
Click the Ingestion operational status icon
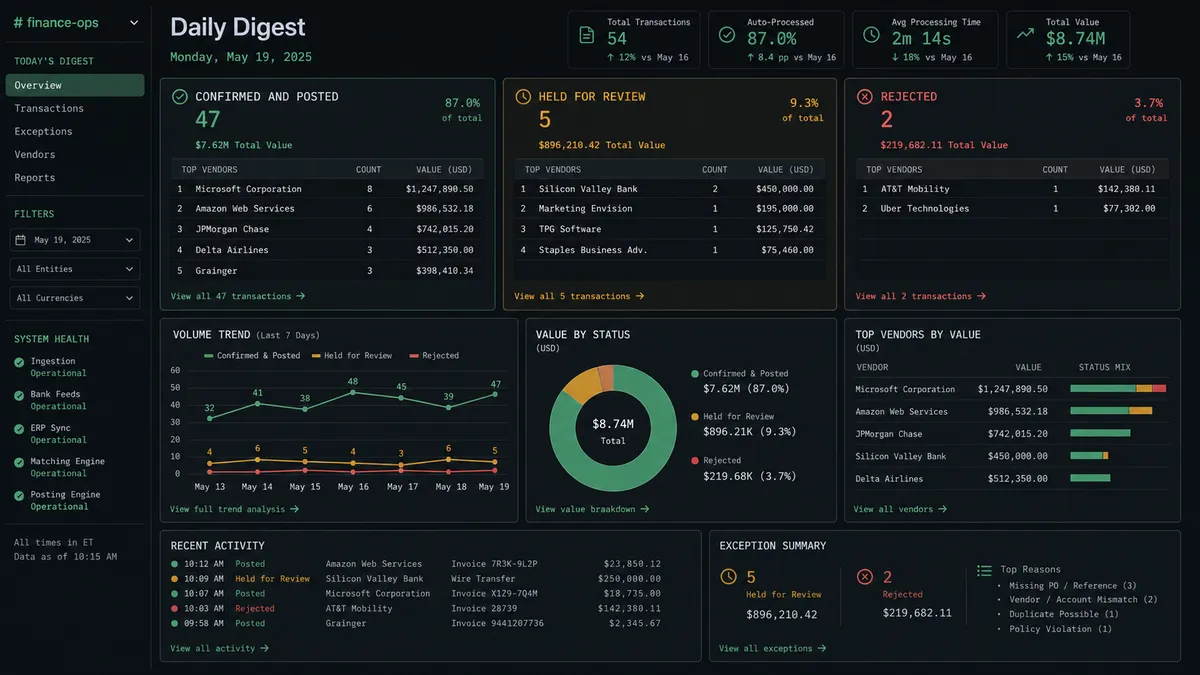19,362
